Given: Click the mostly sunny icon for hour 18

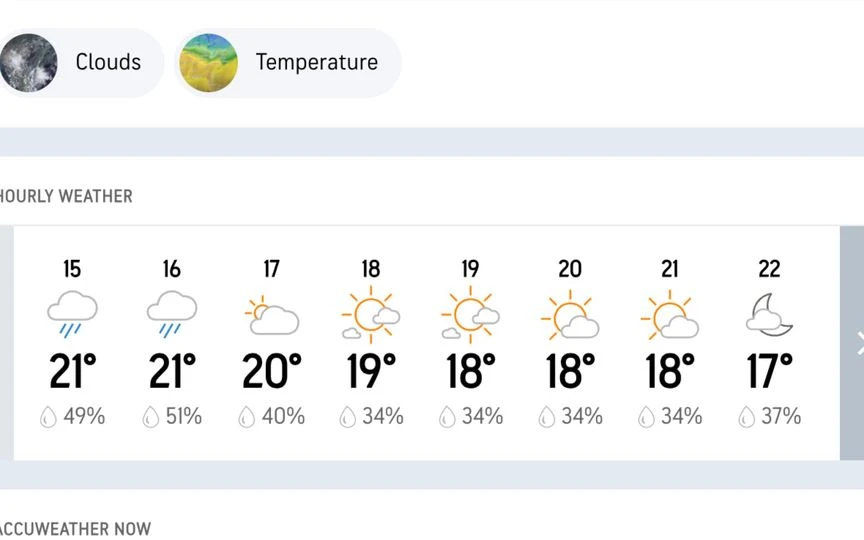Looking at the screenshot, I should click(371, 315).
